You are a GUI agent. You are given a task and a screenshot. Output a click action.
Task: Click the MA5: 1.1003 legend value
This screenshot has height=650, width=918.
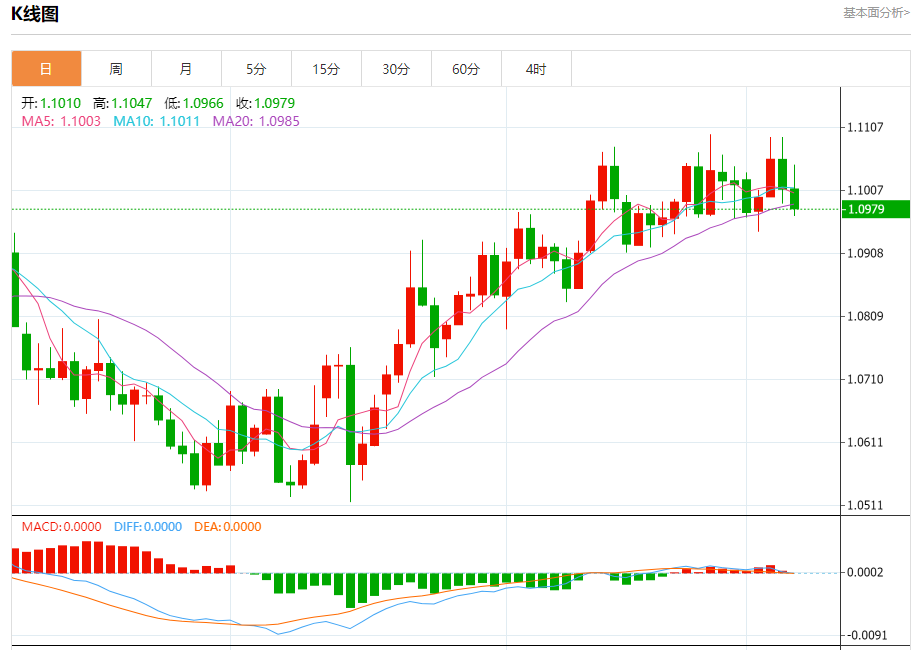coord(61,121)
